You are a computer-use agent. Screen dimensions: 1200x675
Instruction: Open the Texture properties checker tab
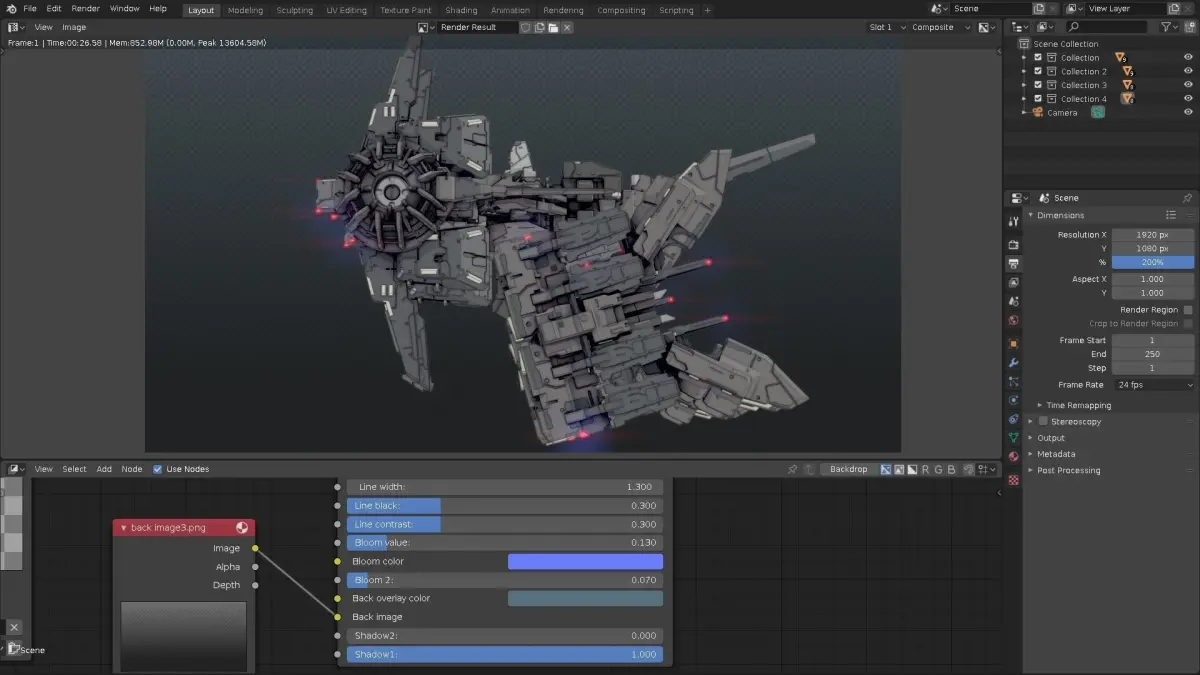click(x=1013, y=480)
